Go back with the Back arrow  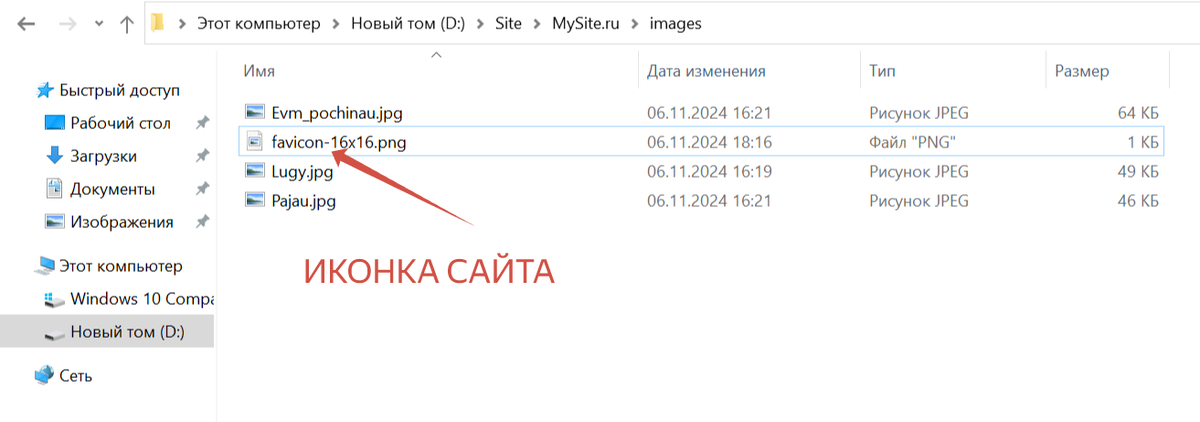pyautogui.click(x=27, y=23)
